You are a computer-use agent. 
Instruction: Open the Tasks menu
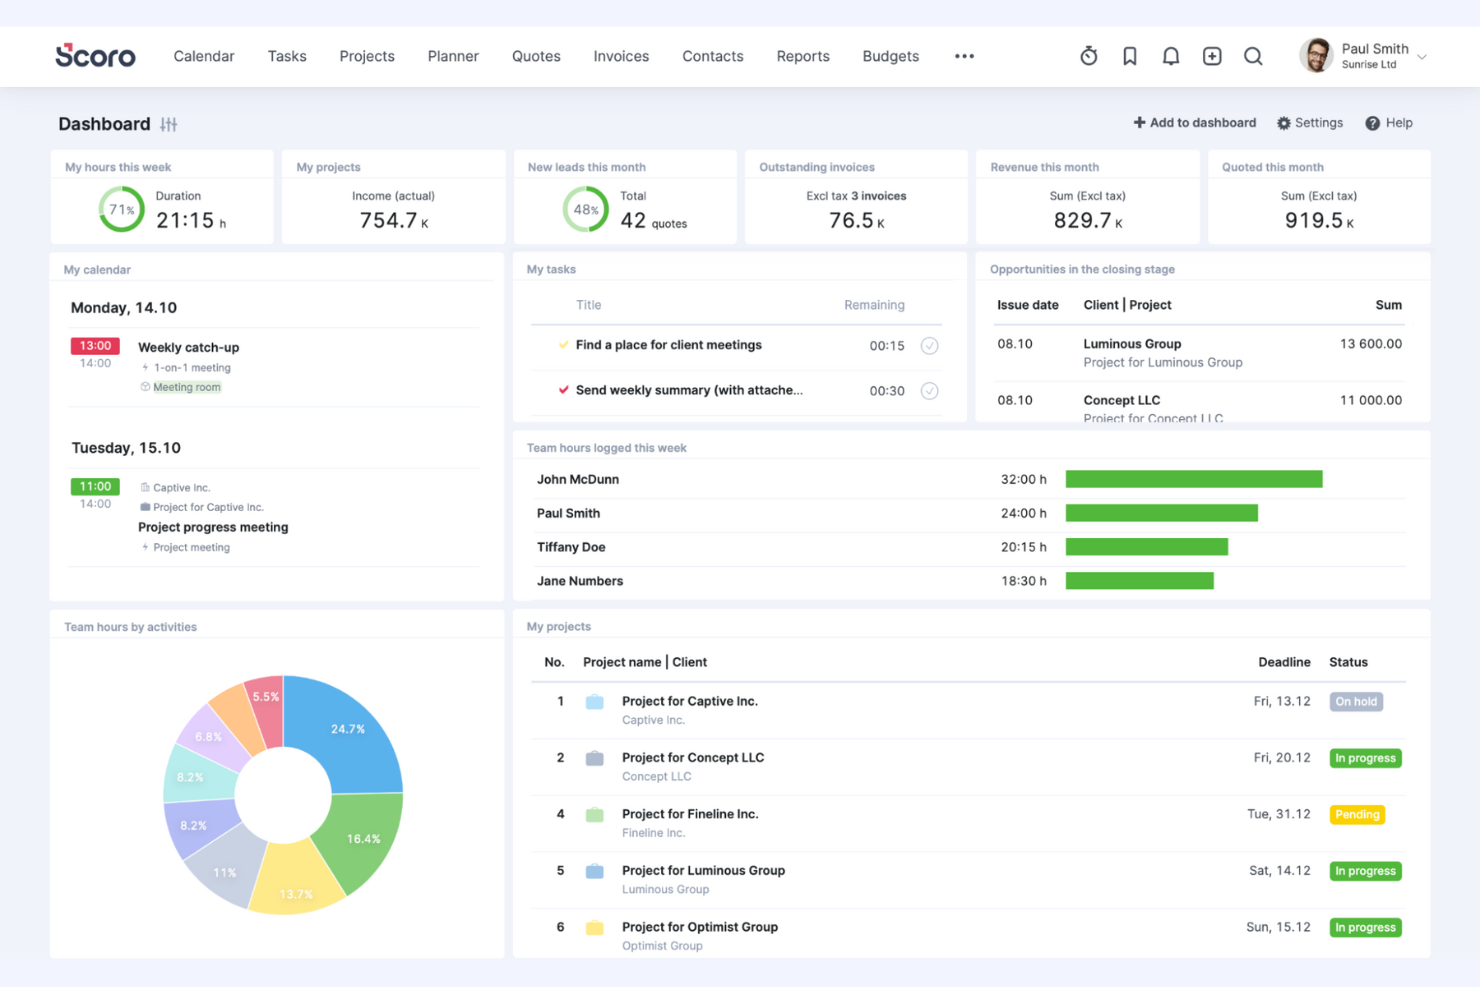click(287, 56)
